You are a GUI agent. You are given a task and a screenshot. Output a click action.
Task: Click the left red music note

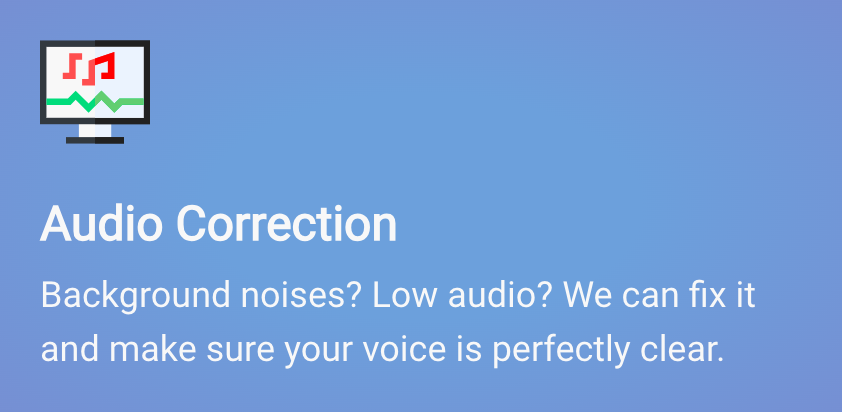tap(73, 67)
